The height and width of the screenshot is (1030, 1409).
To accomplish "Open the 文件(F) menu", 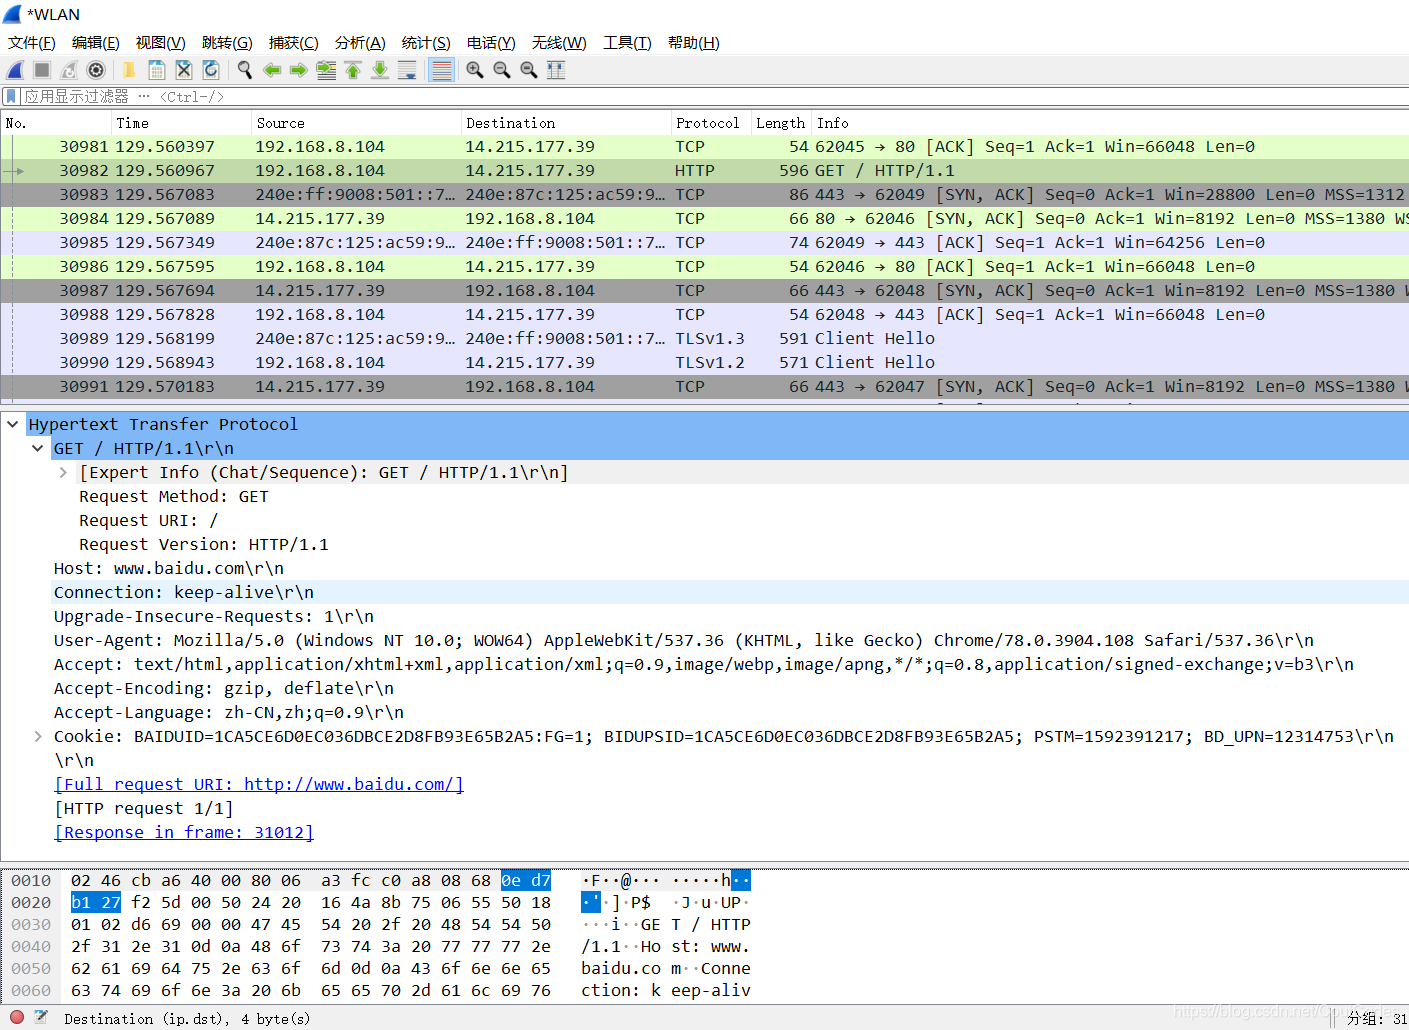I will (32, 43).
